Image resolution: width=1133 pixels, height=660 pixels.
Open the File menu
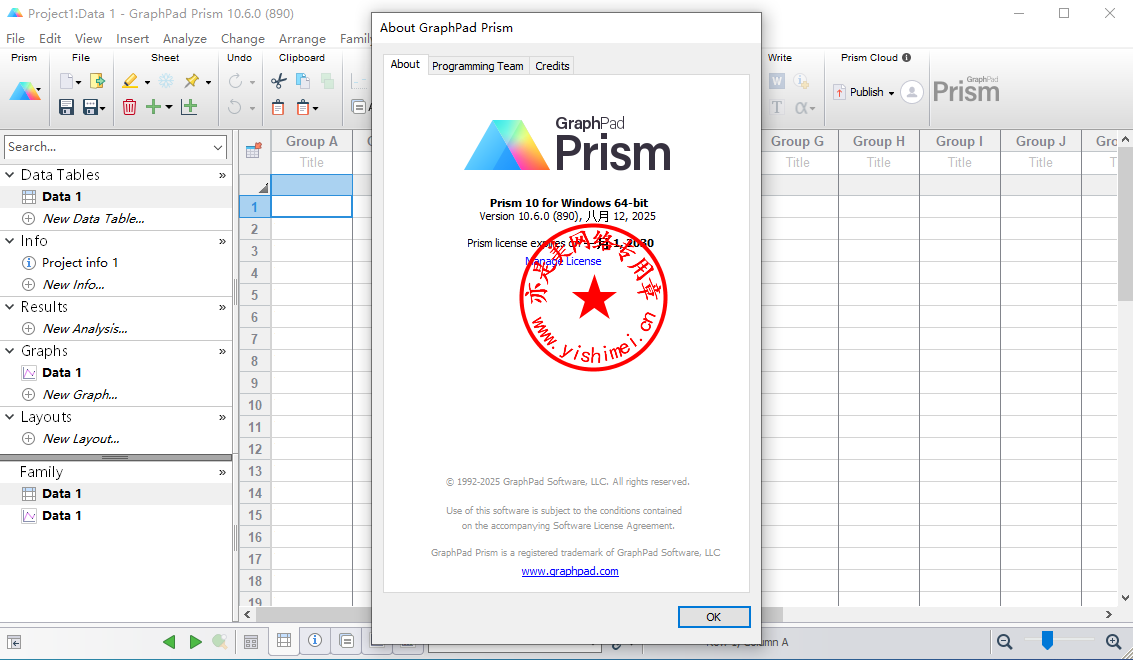click(x=15, y=39)
